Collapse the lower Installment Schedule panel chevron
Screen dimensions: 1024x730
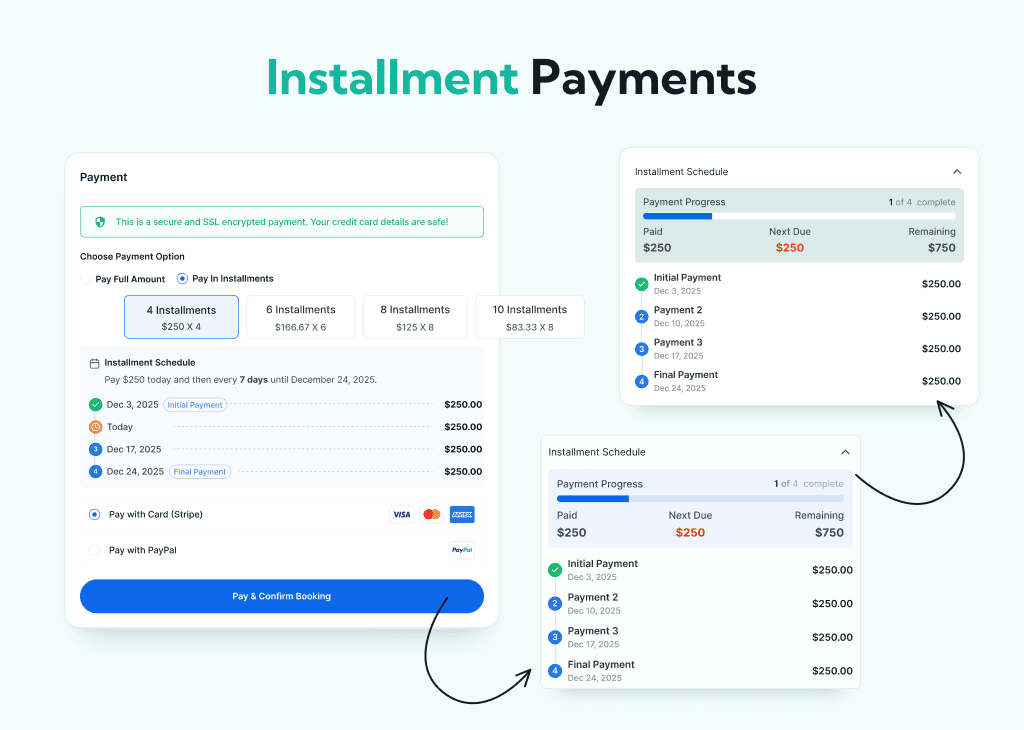[x=845, y=452]
